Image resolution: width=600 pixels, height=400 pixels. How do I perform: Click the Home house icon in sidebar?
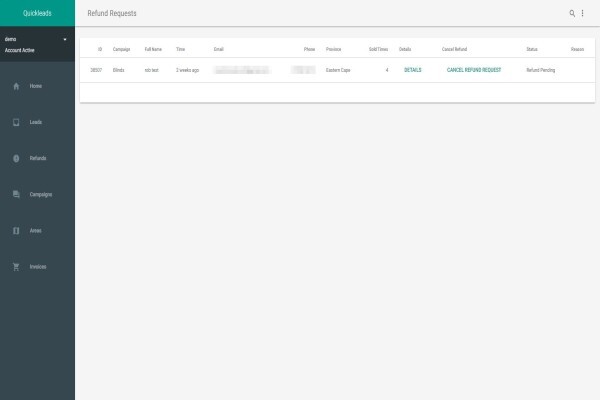(x=16, y=87)
